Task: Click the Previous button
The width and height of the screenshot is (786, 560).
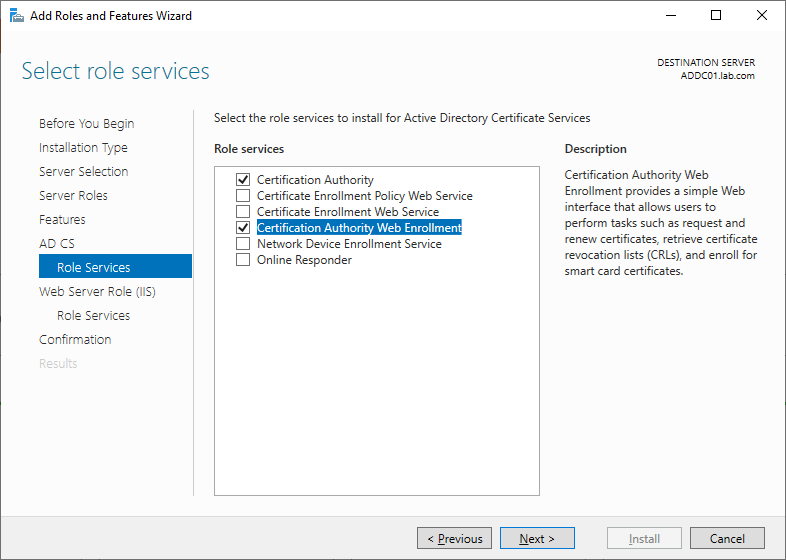Action: tap(454, 538)
